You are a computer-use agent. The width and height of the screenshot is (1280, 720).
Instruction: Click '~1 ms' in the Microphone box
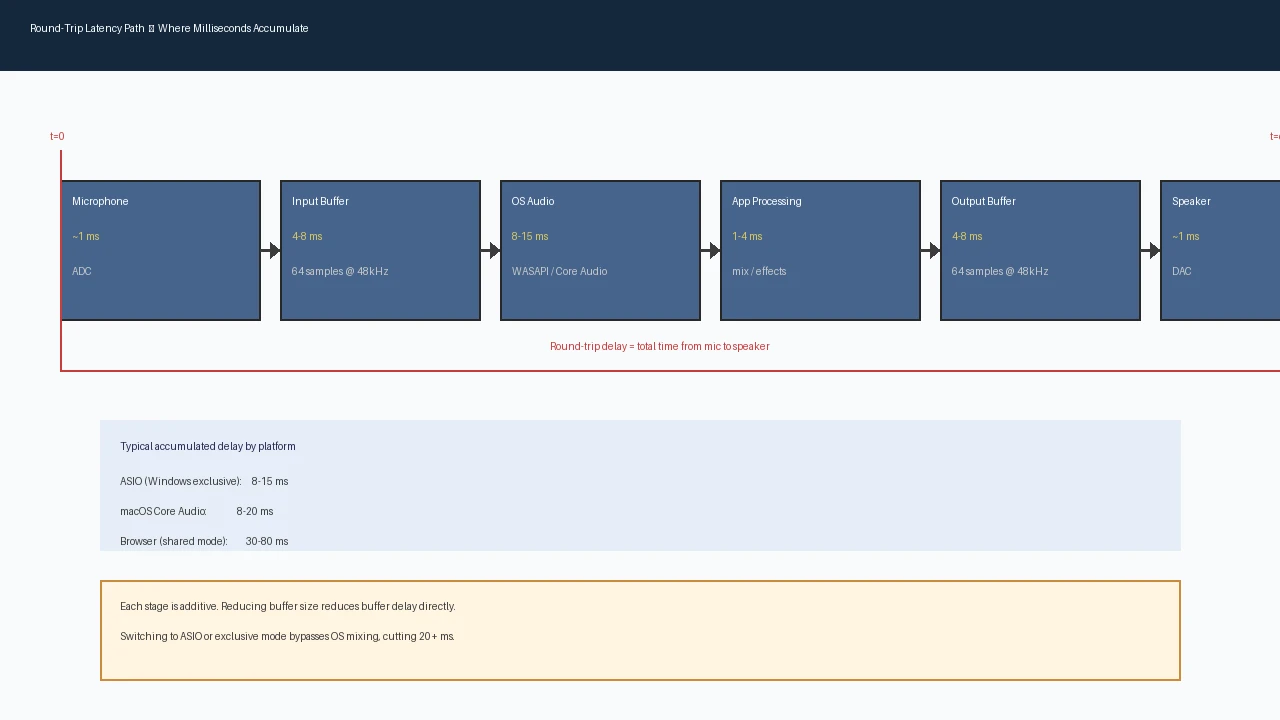[86, 236]
